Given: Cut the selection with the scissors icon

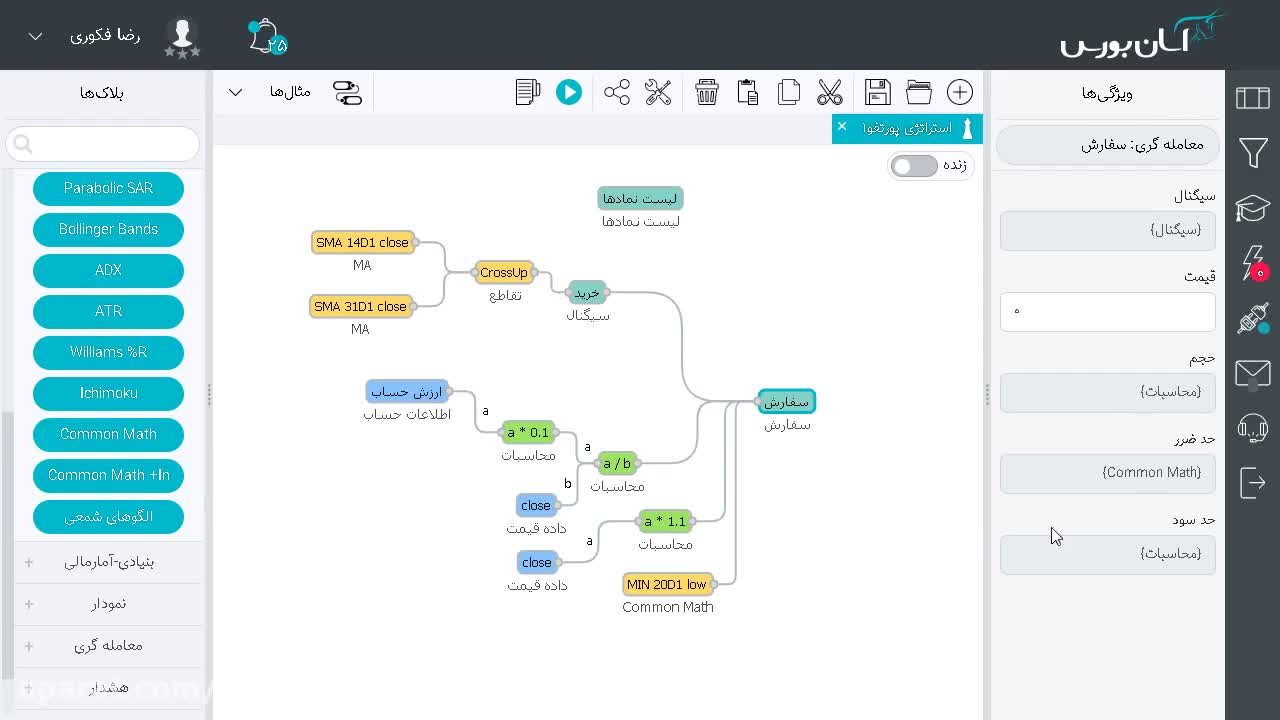Looking at the screenshot, I should 830,92.
